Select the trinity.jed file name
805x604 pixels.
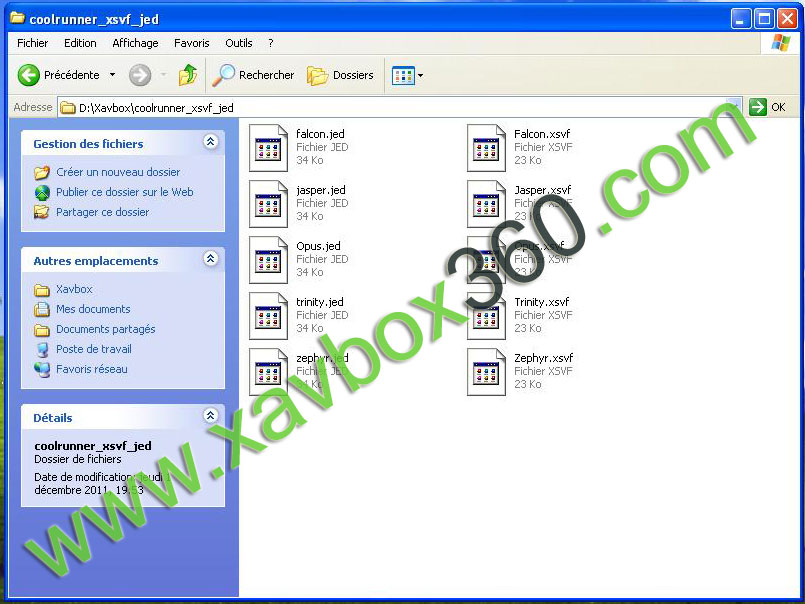[x=320, y=302]
